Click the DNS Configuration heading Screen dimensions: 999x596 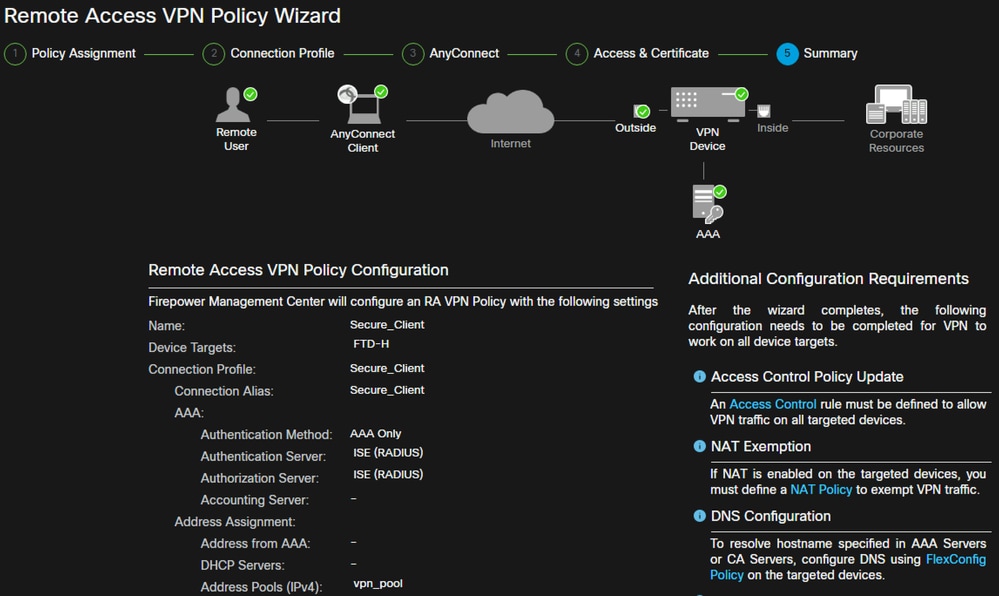pyautogui.click(x=770, y=516)
